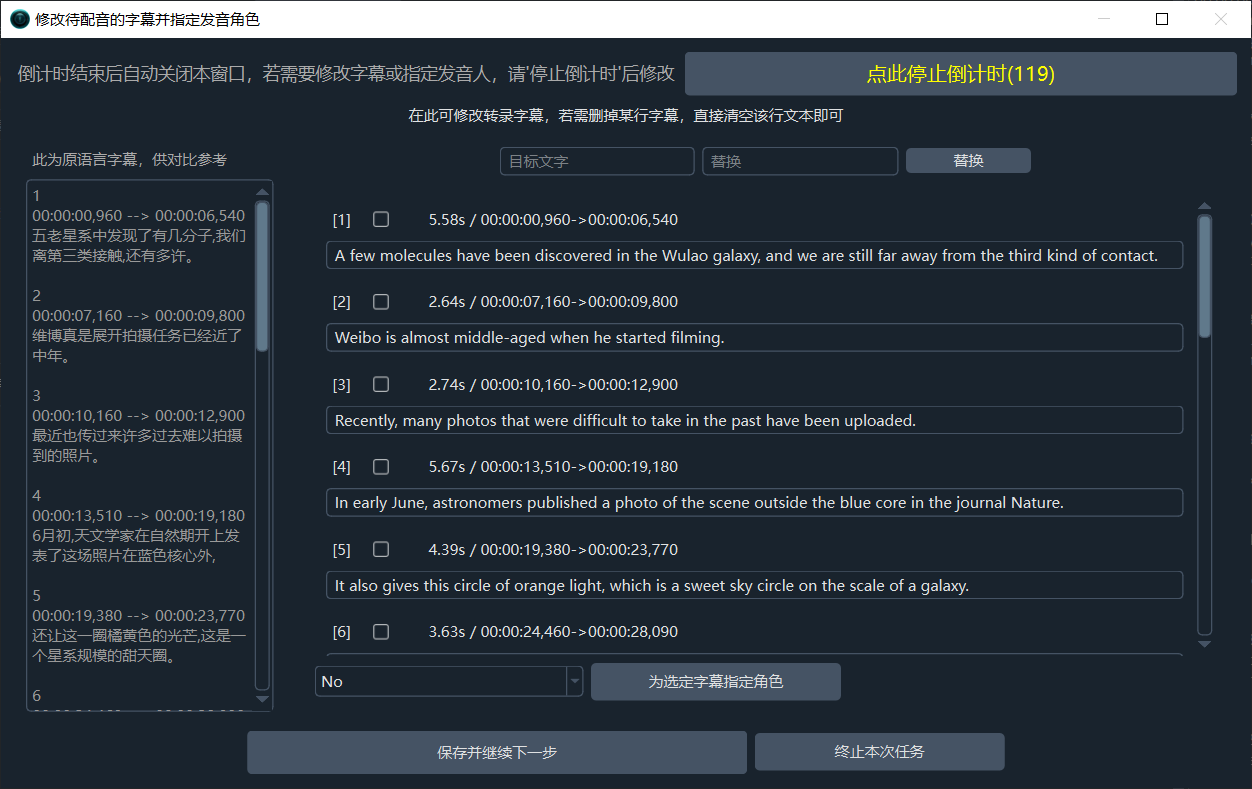Click the scroll-down arrow of subtitle list
Viewport: 1252px width, 789px height.
pyautogui.click(x=1204, y=644)
